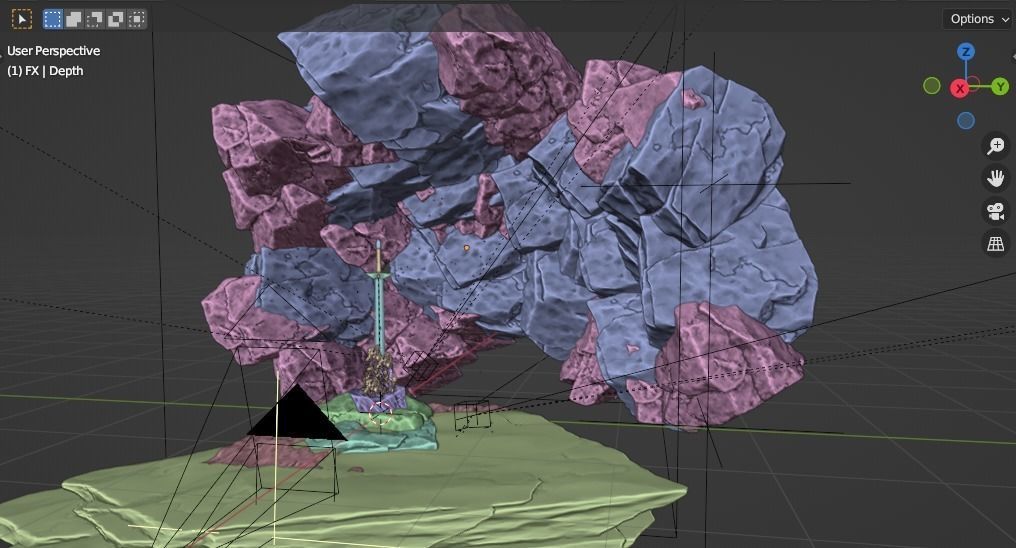1016x548 pixels.
Task: Click the unlabeled blue negative Z gizmo circle
Action: click(x=965, y=120)
